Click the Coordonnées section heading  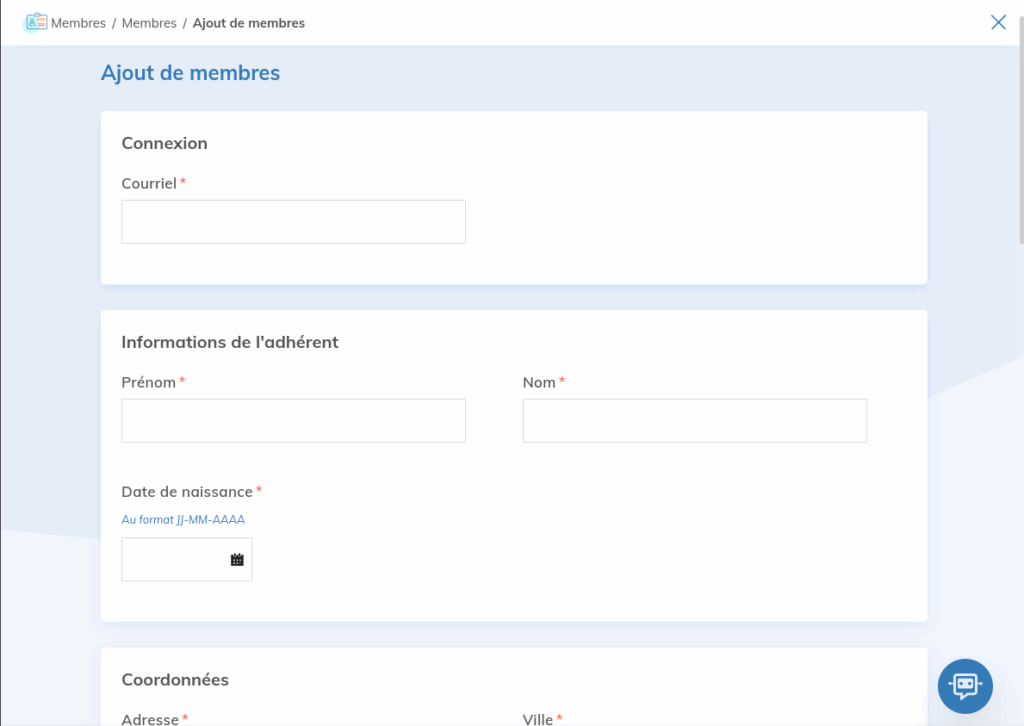pyautogui.click(x=175, y=680)
